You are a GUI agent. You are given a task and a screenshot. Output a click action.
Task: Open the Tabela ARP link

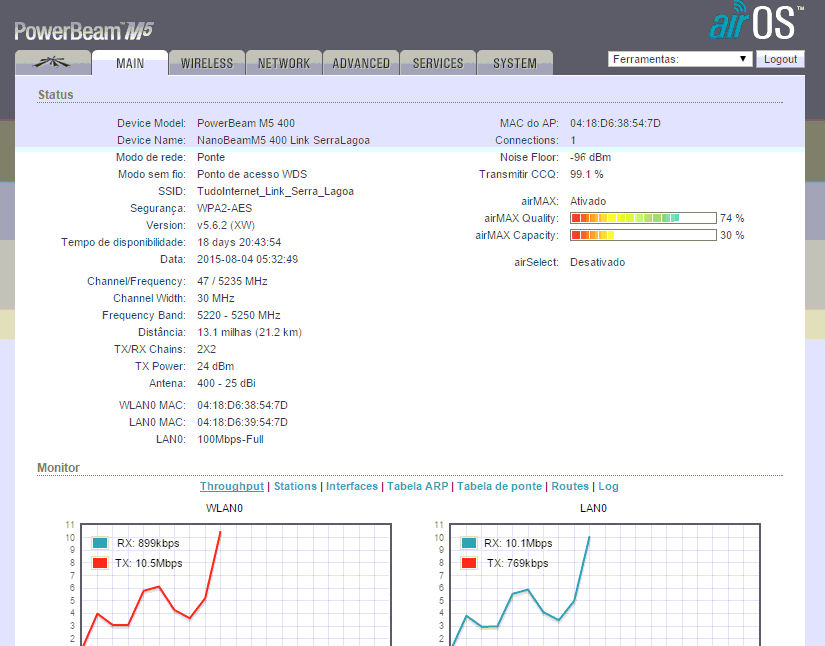coord(417,486)
